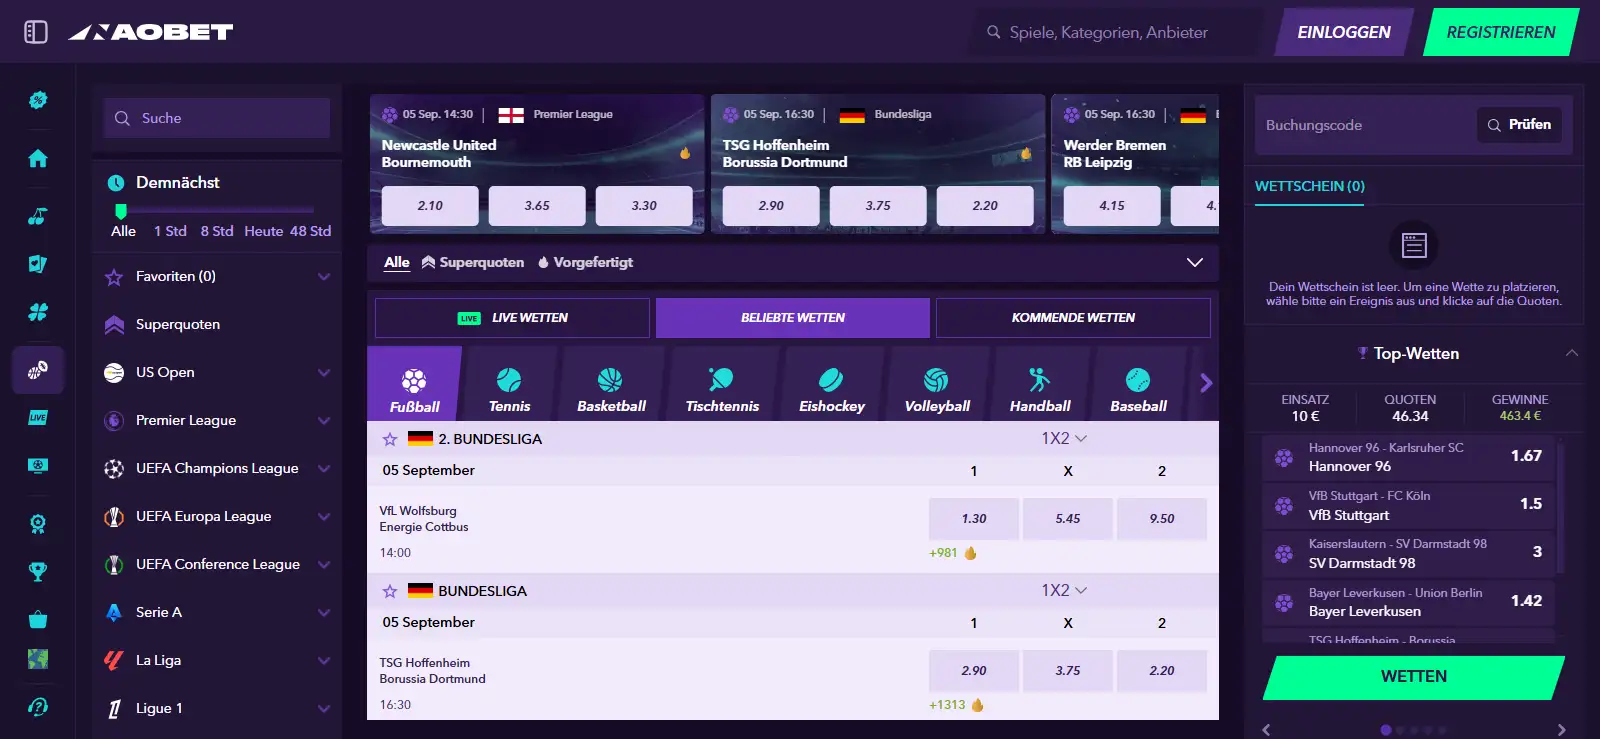Focus the Suche sidebar search field
Screen dimensions: 1600x739
[217, 118]
